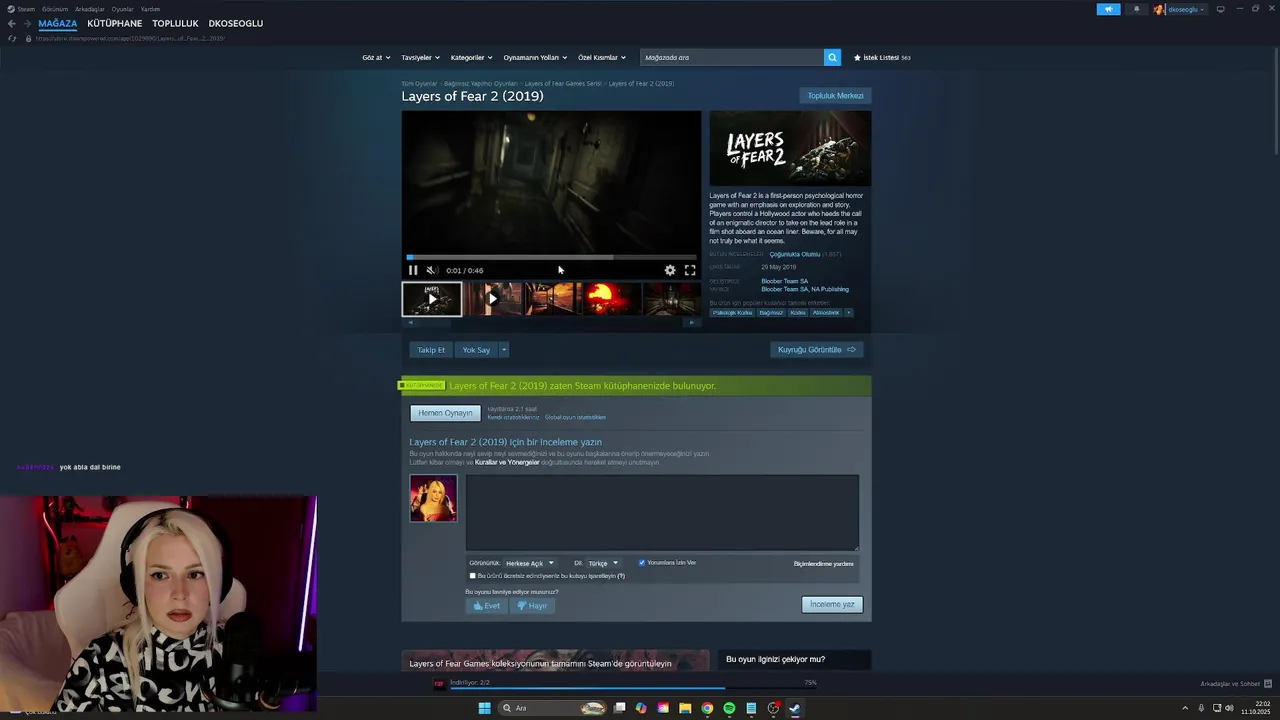Expand the 'Göz at' store menu

(375, 57)
